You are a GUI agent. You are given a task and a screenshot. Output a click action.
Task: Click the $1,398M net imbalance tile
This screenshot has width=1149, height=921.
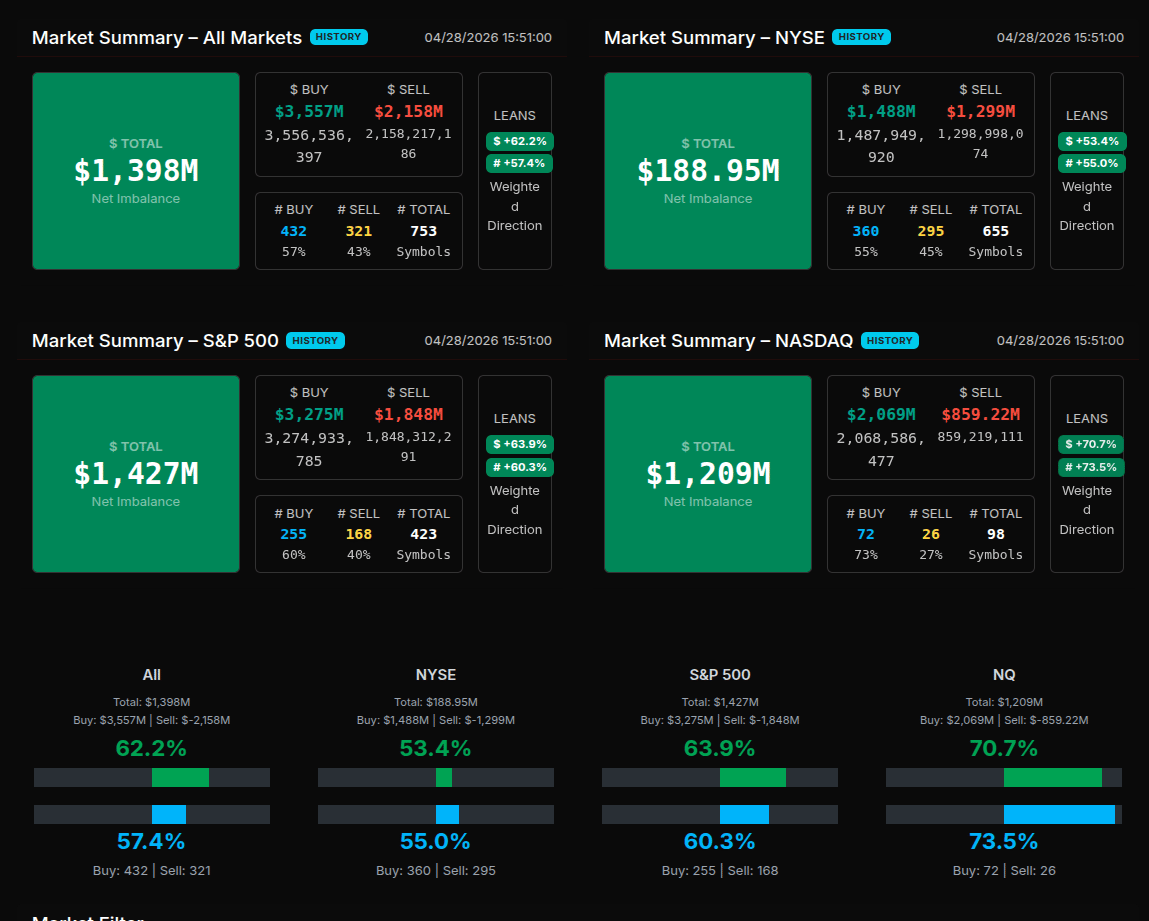[136, 171]
